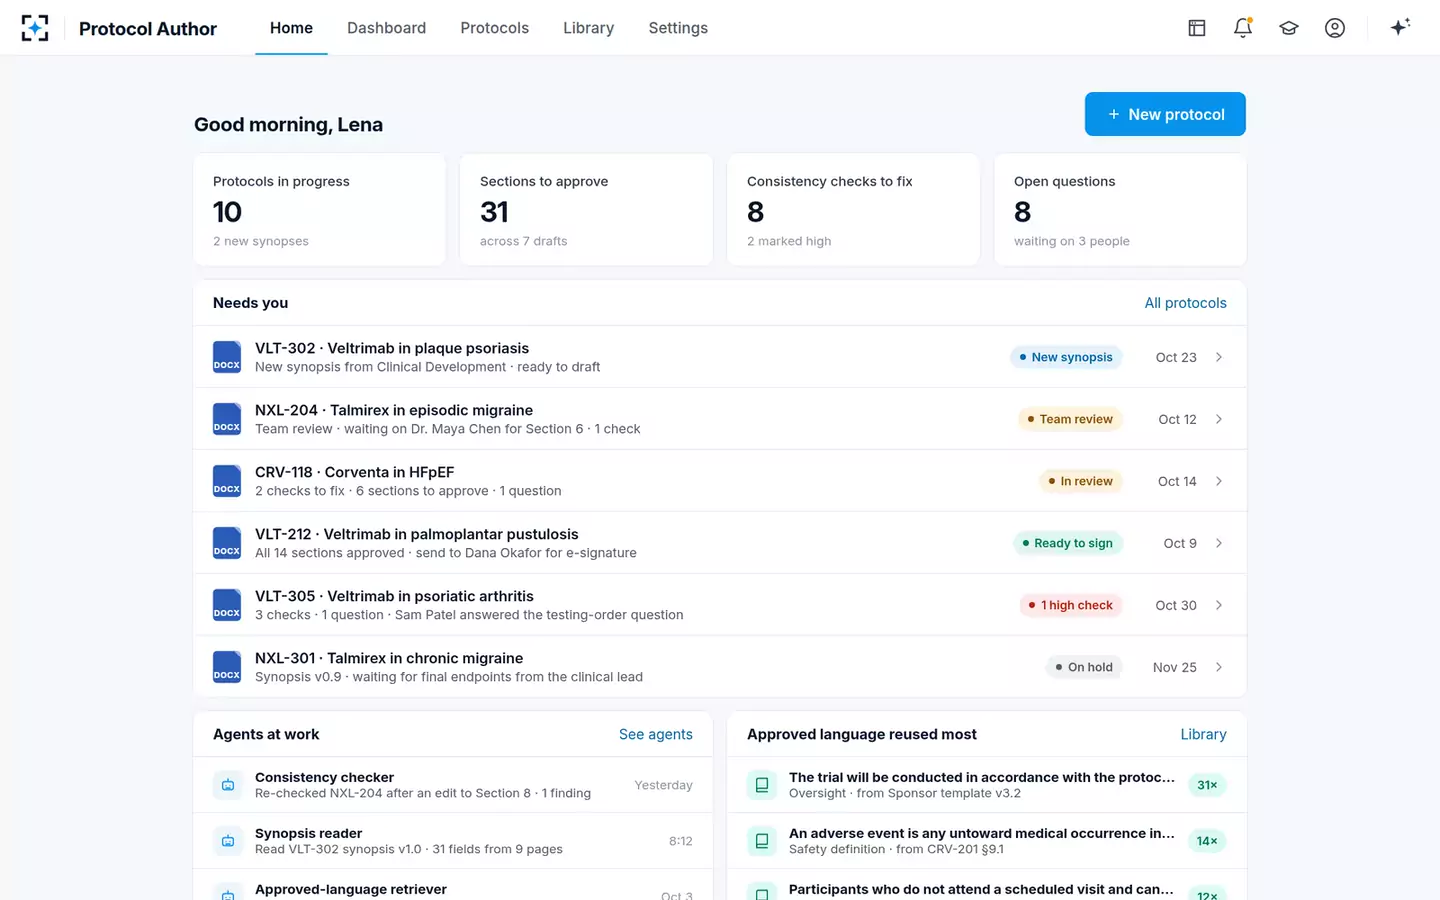Click book icon beside 'An adverse event'
The height and width of the screenshot is (900, 1440).
[762, 841]
